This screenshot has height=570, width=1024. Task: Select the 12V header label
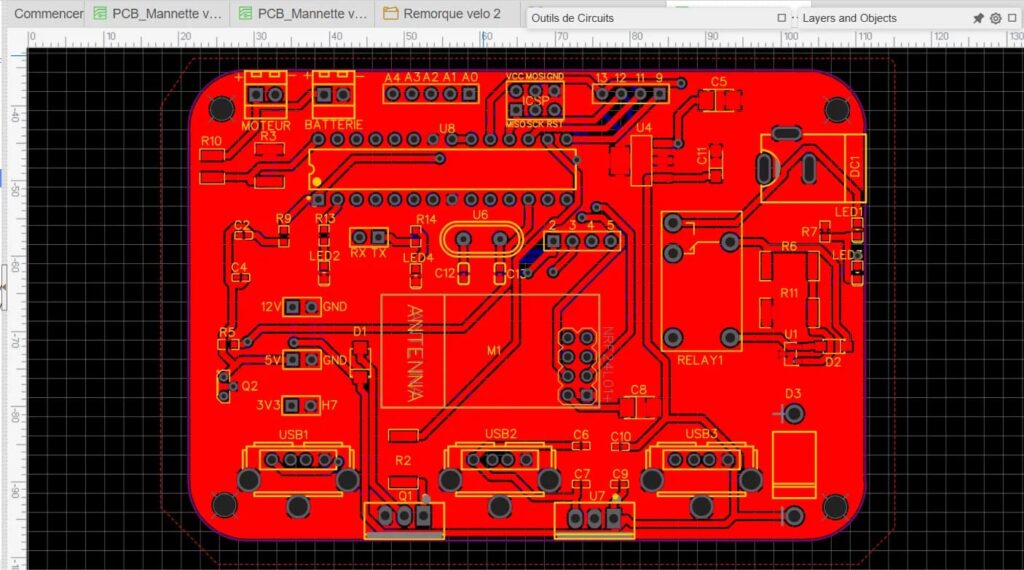271,306
